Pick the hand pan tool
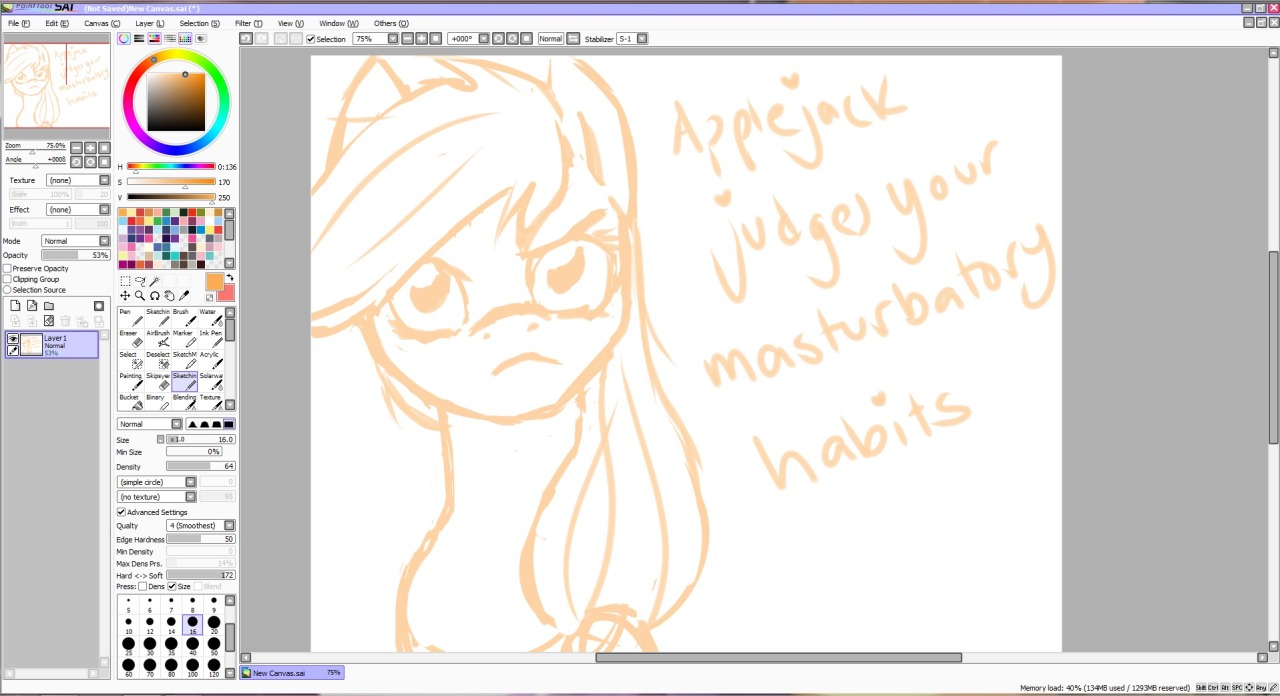 pos(169,296)
